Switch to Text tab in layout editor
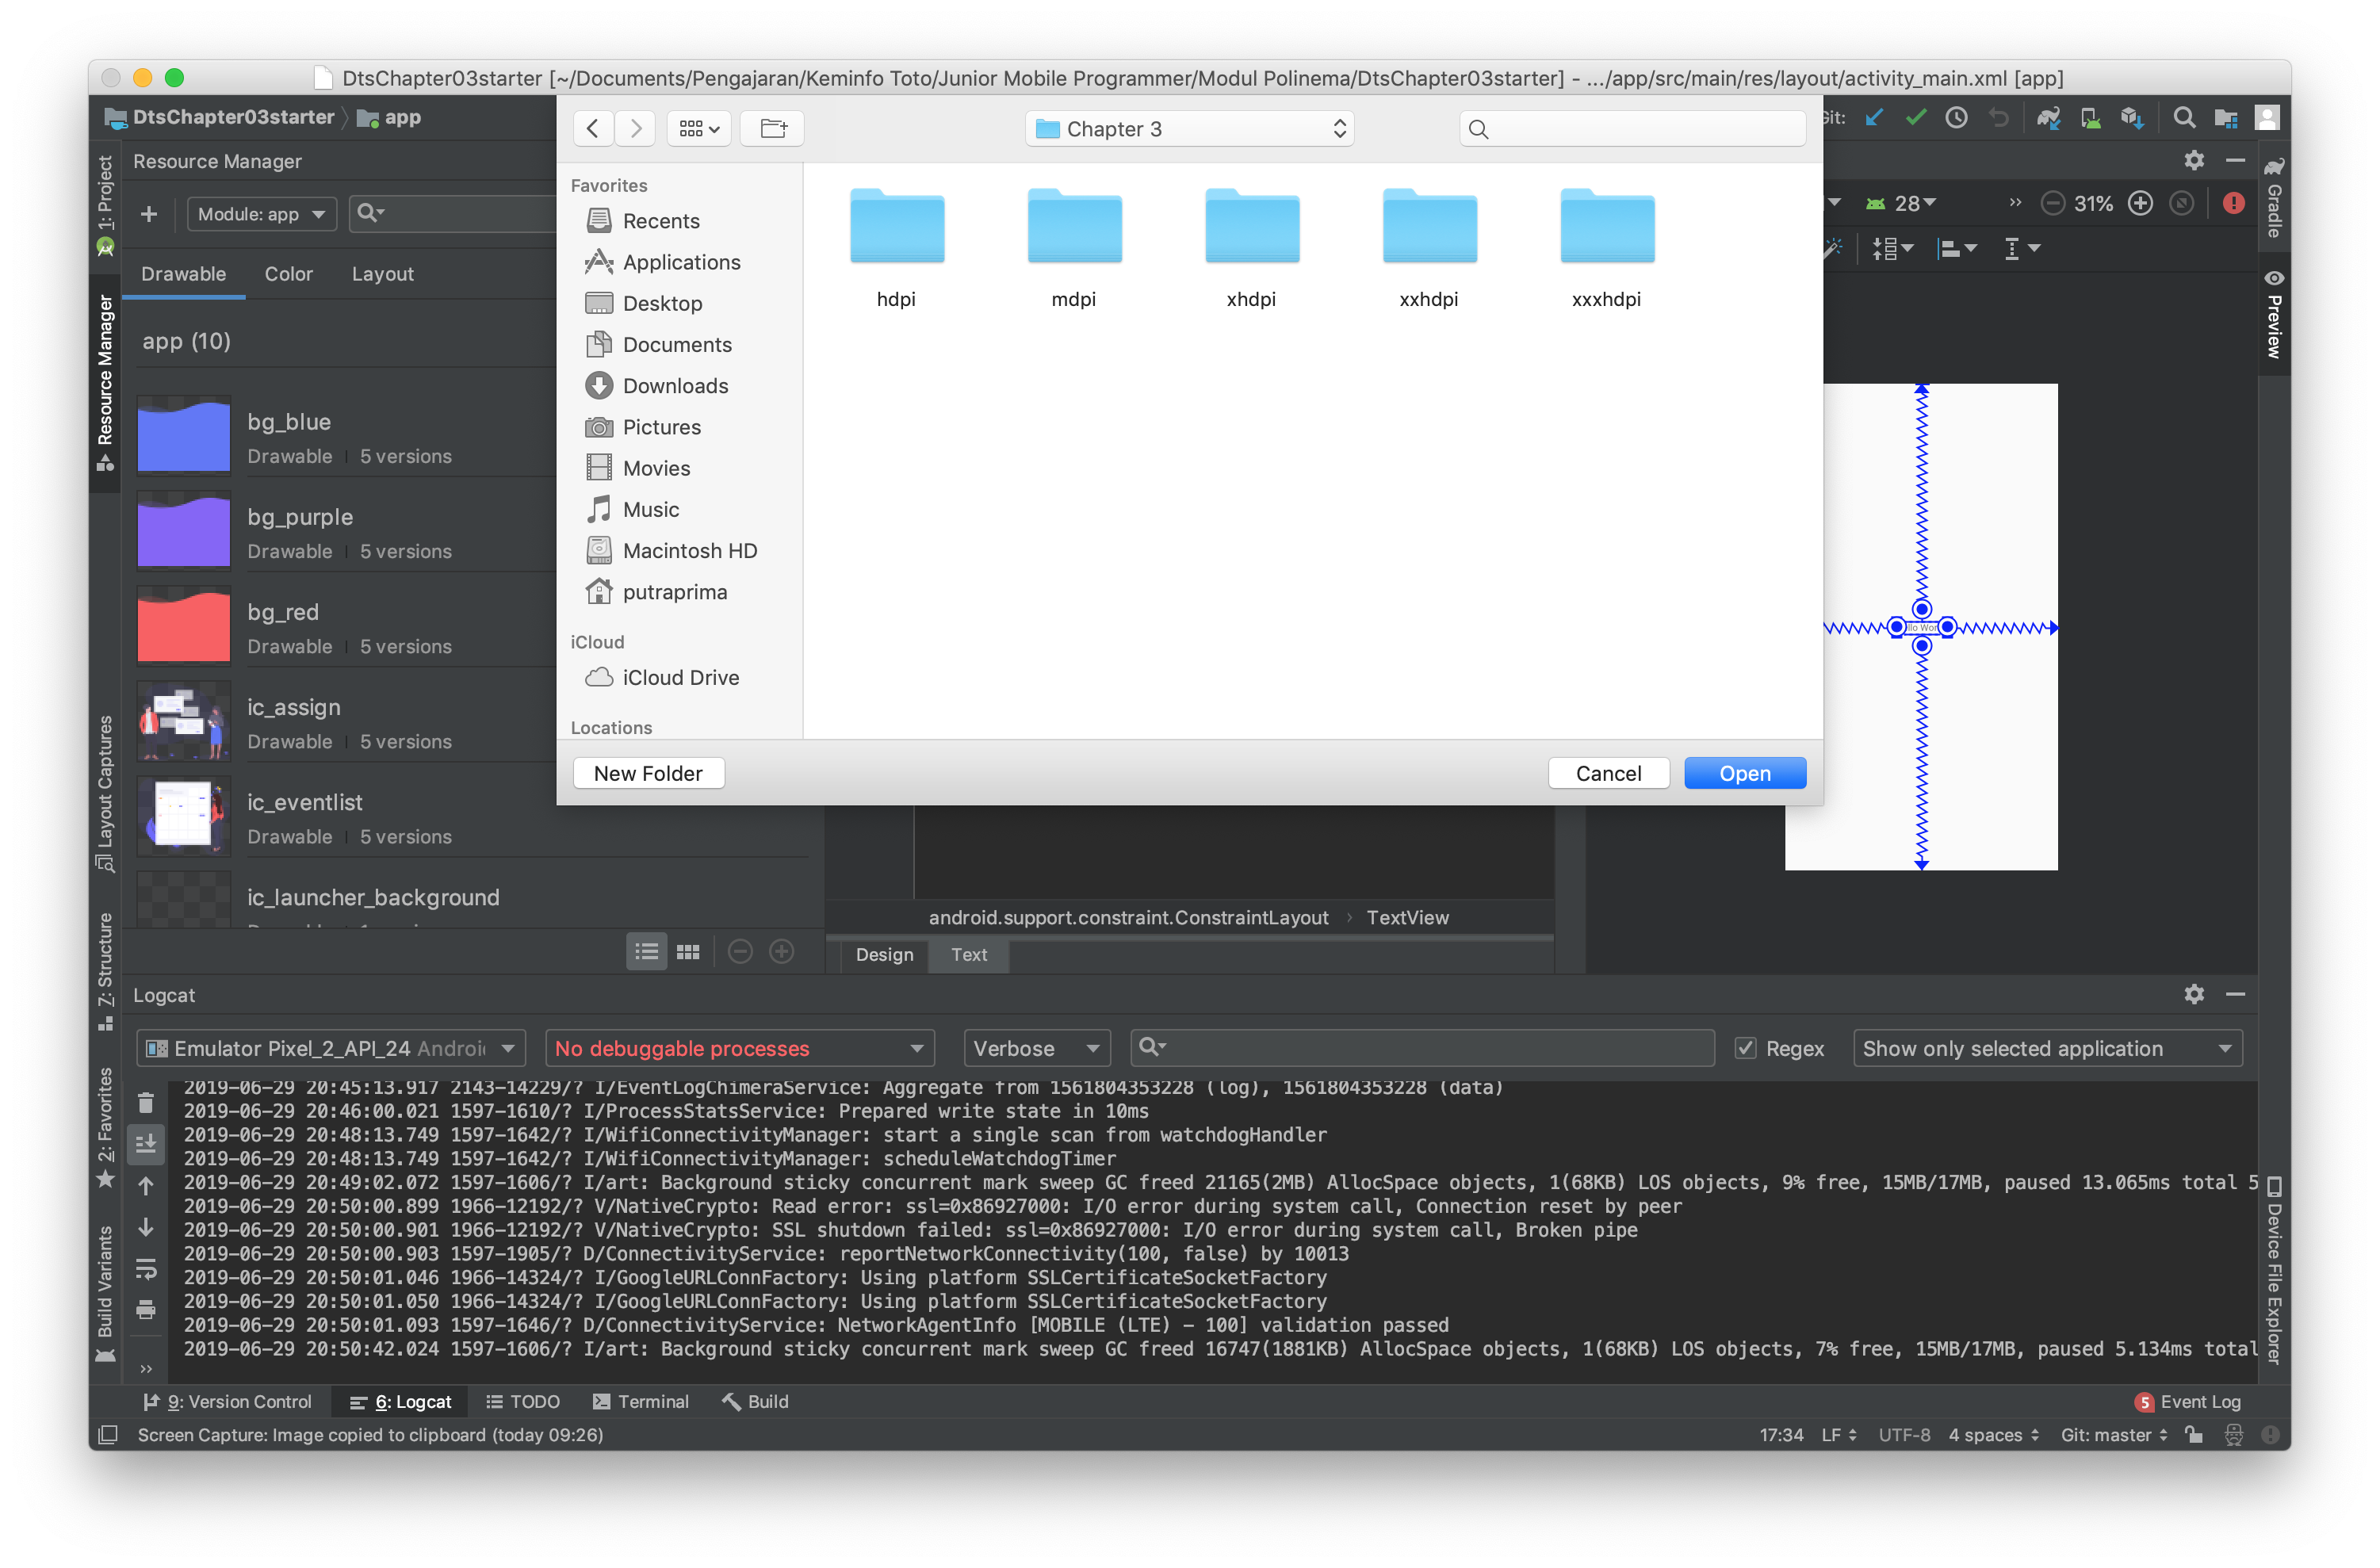2380x1568 pixels. [x=968, y=954]
